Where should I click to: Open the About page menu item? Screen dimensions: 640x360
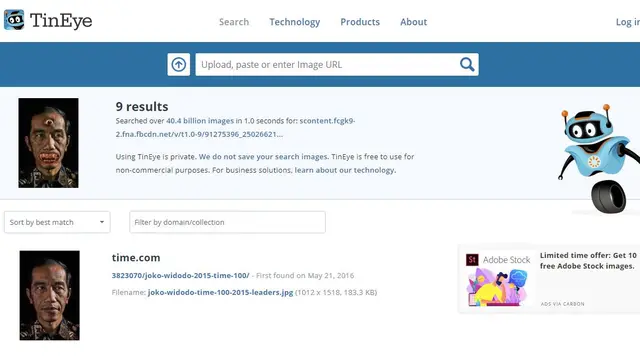(x=413, y=22)
